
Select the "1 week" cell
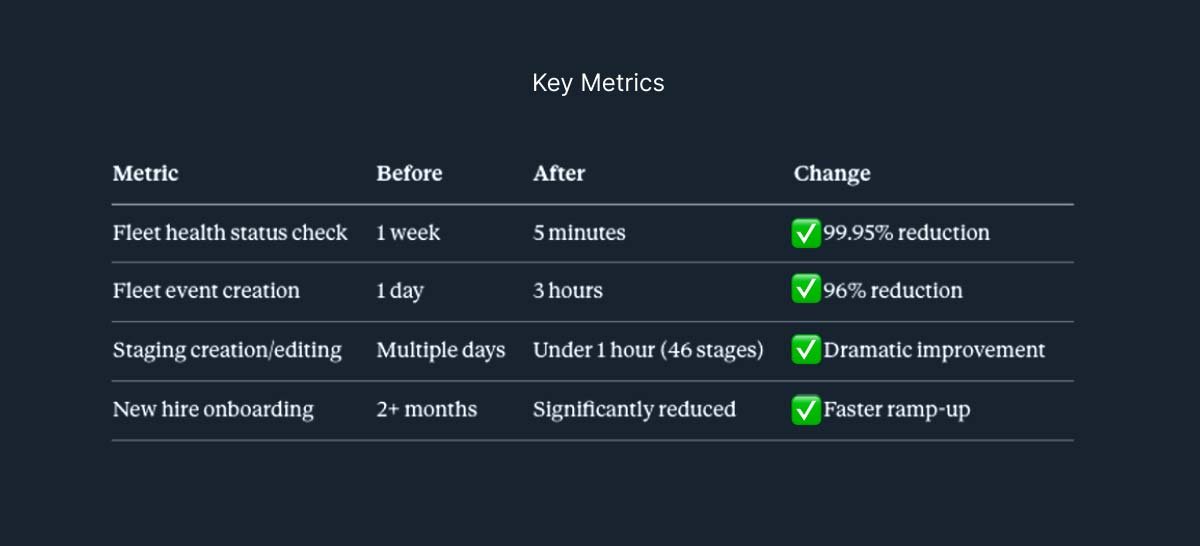(408, 233)
